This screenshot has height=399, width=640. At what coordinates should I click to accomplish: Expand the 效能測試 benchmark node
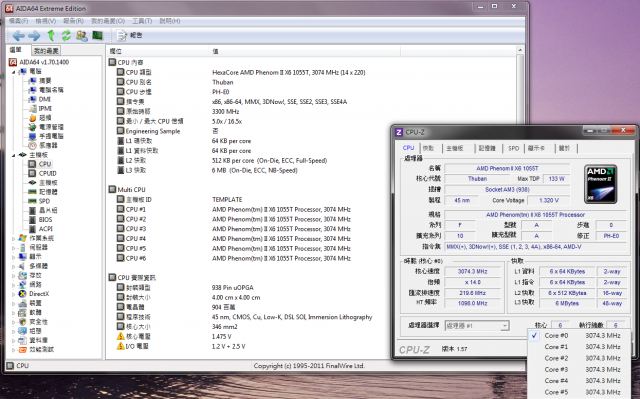[13, 350]
